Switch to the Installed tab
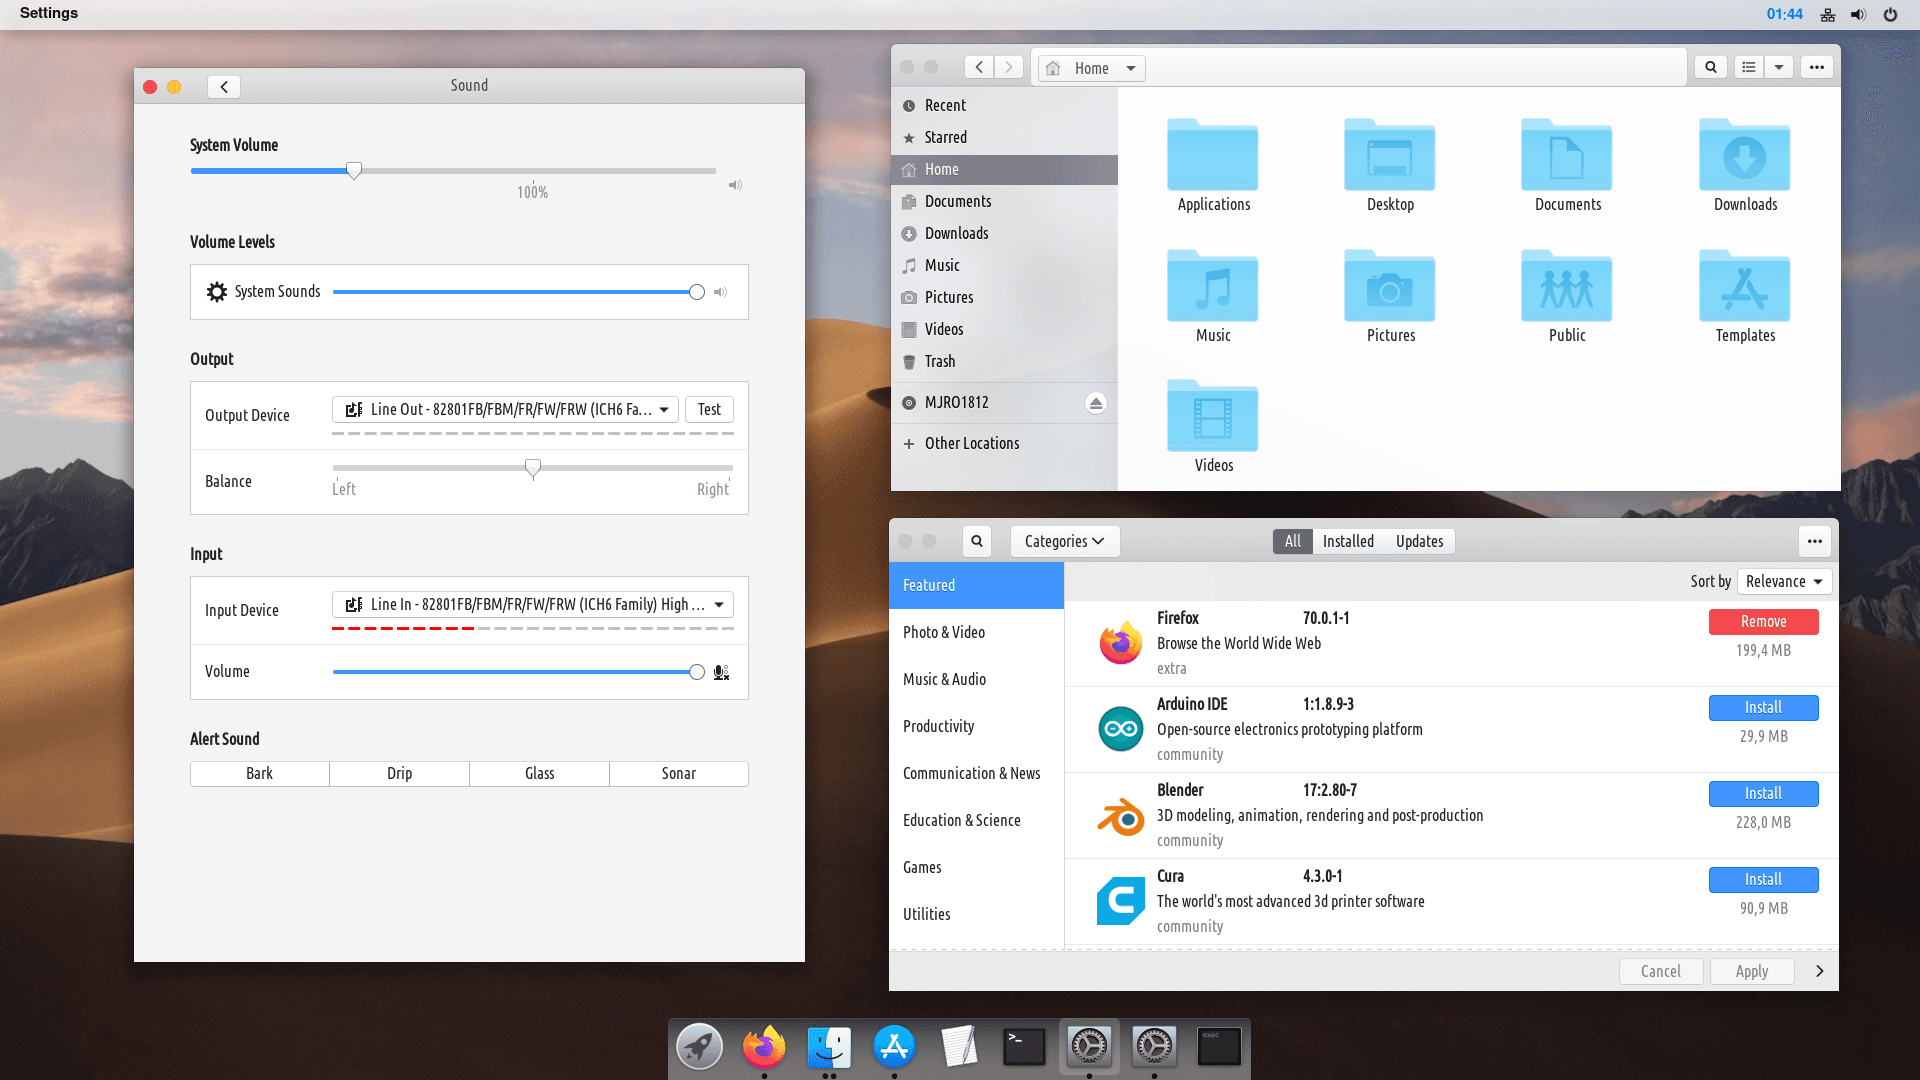Screen dimensions: 1920x1080 1348,541
